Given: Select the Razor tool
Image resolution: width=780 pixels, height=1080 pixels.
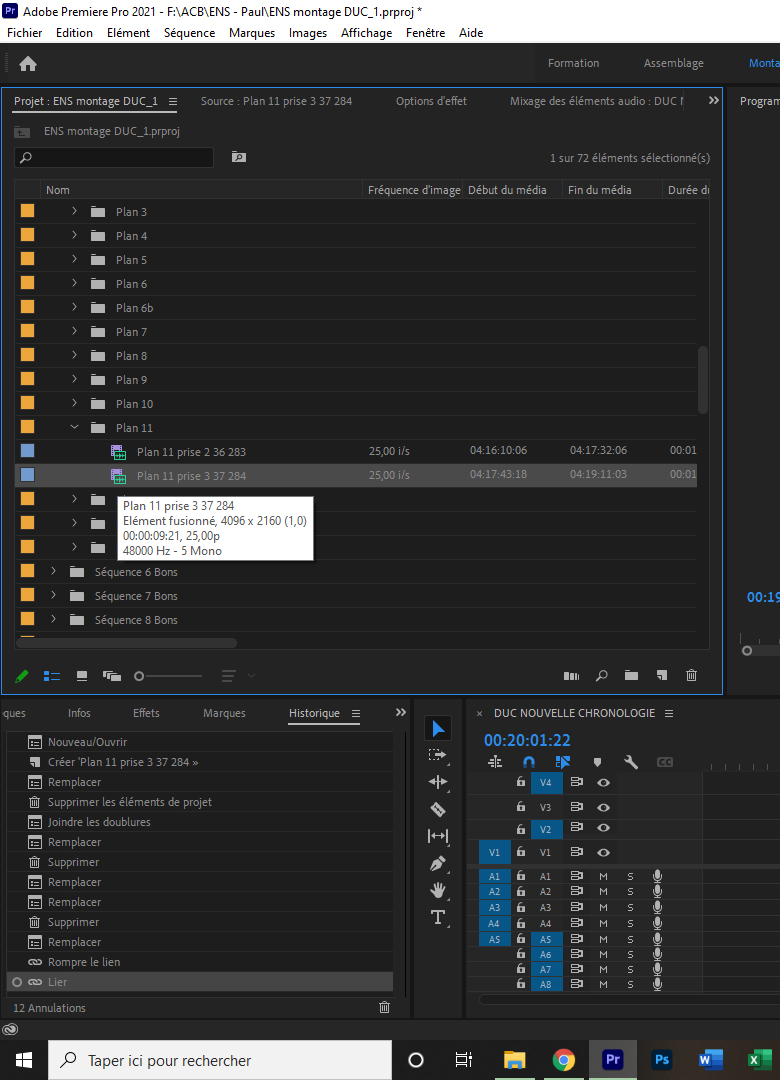Looking at the screenshot, I should (x=438, y=809).
